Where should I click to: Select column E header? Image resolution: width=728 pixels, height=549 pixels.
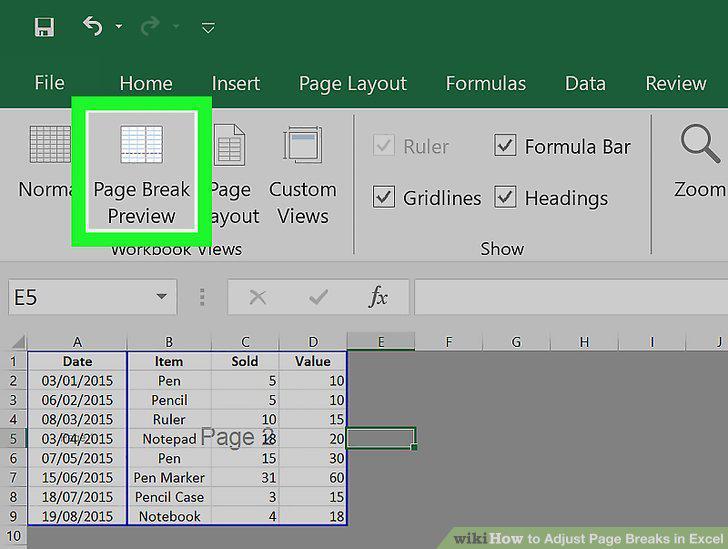(381, 342)
